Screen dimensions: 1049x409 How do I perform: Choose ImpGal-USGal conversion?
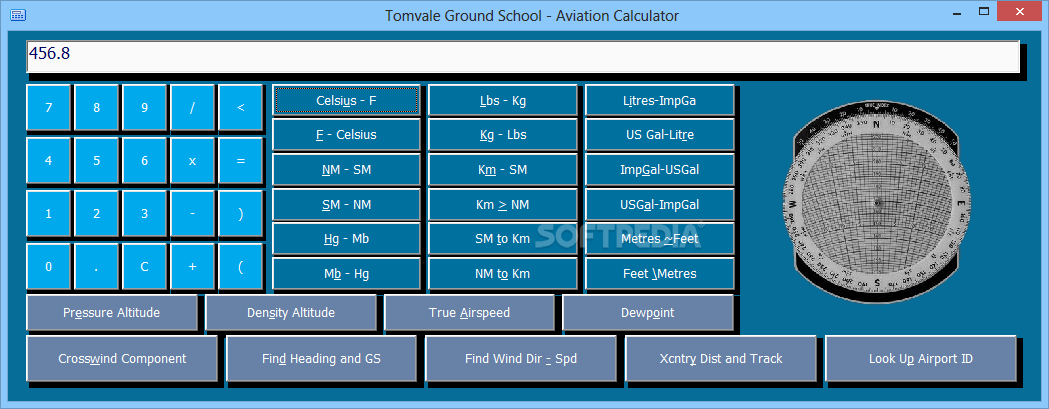click(660, 169)
